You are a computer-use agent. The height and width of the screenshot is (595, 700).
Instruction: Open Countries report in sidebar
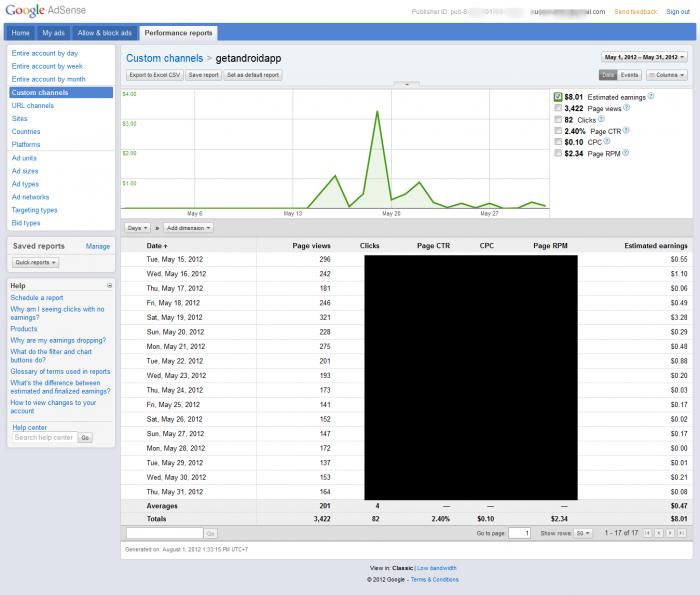pyautogui.click(x=26, y=131)
